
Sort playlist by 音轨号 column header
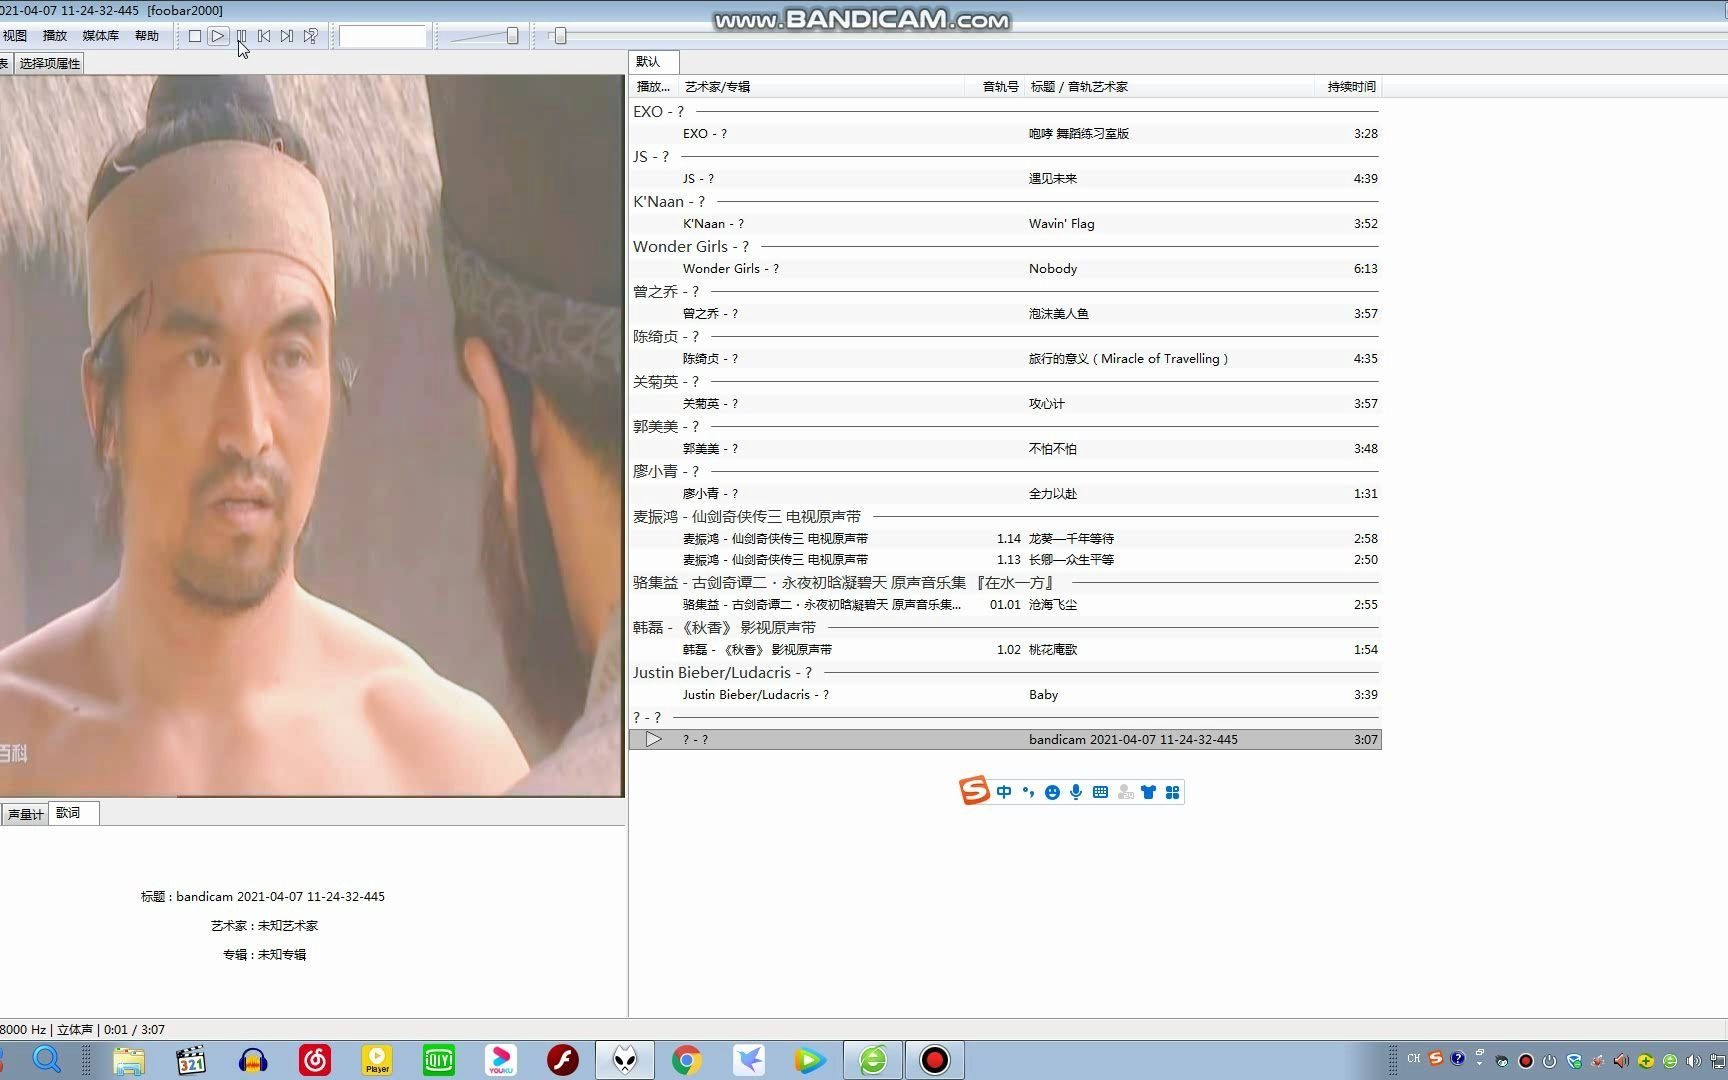pyautogui.click(x=995, y=87)
